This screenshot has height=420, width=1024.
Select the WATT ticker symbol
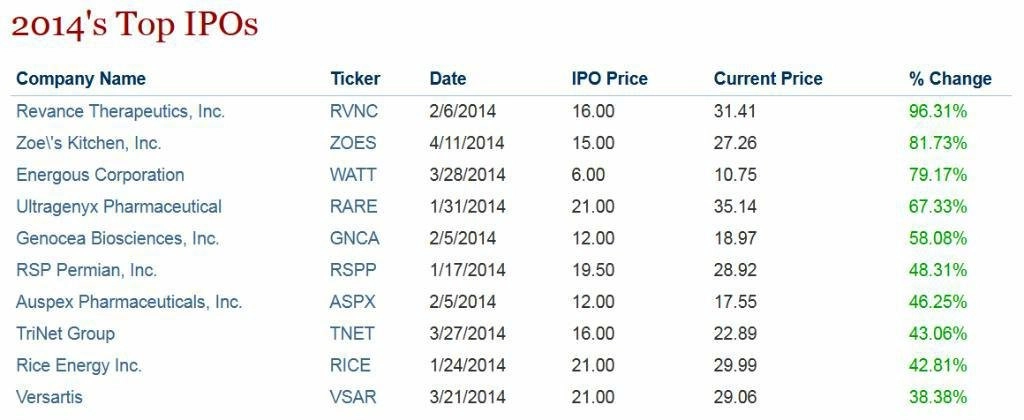(x=353, y=175)
